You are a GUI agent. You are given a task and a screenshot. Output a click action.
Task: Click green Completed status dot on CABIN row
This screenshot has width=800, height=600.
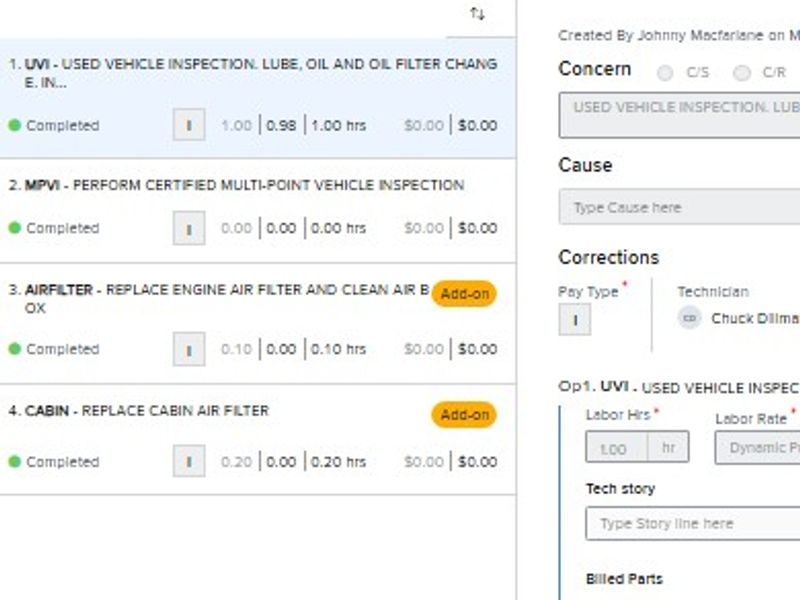point(14,462)
